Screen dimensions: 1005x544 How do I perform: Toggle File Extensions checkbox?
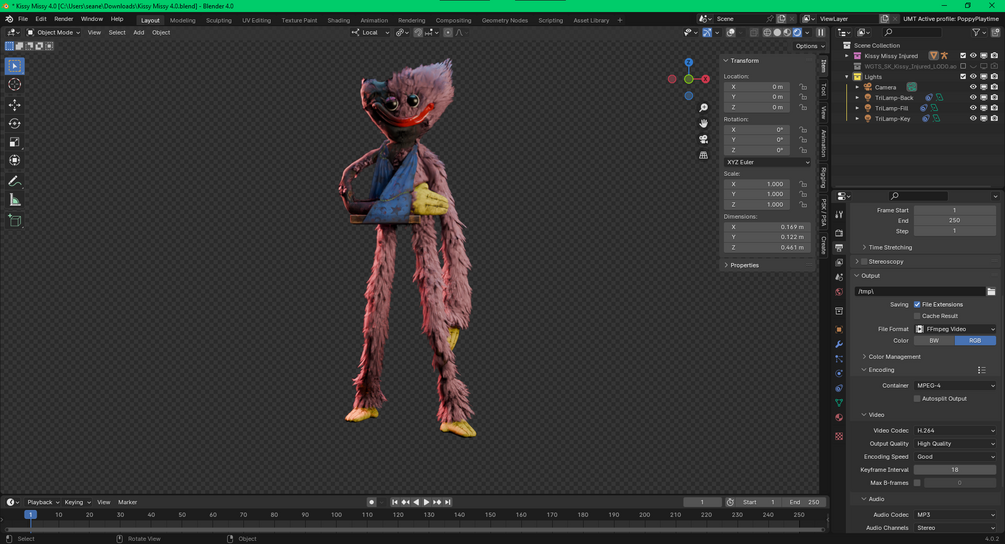point(917,304)
